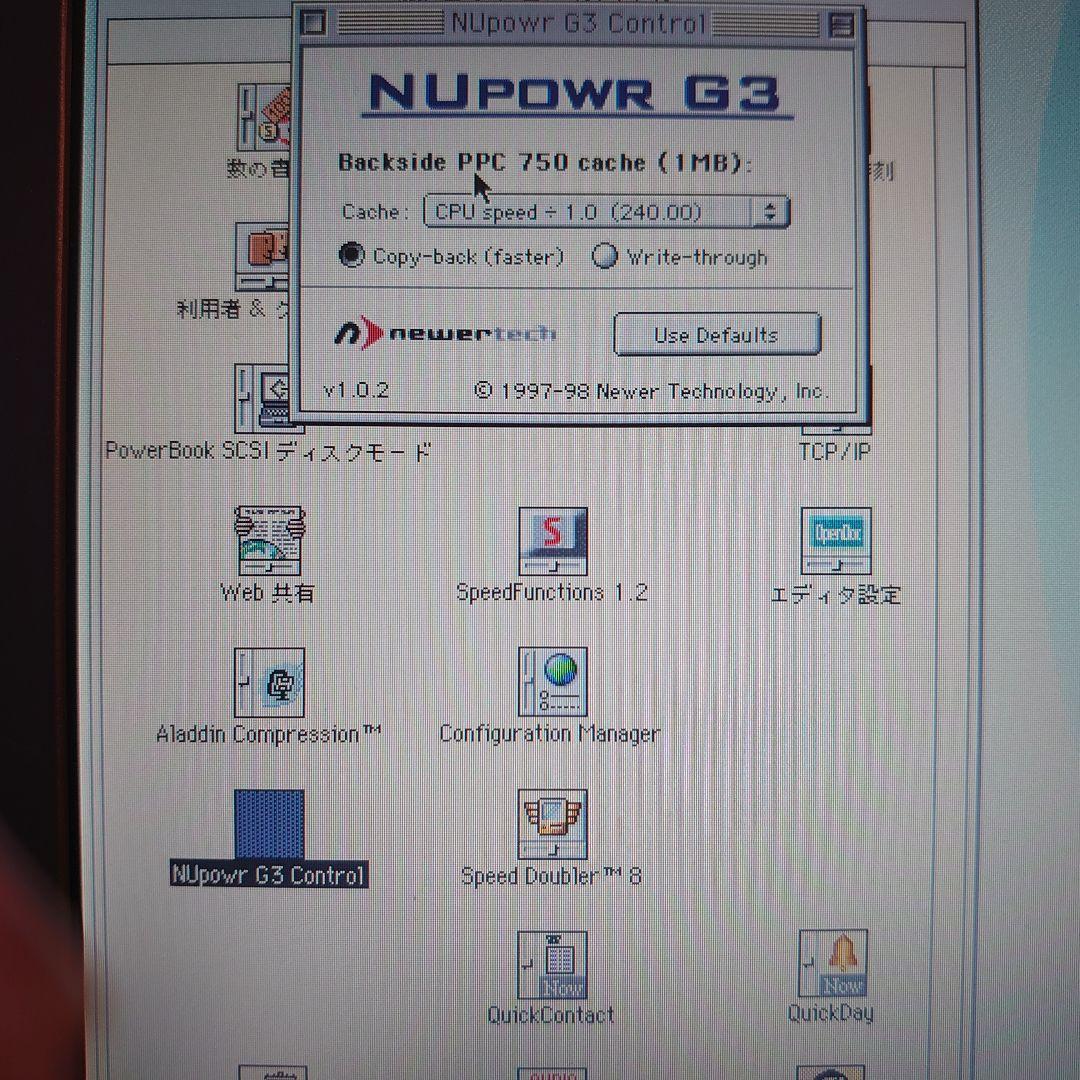Image resolution: width=1080 pixels, height=1080 pixels.
Task: Click the Cache popup up-down arrows
Action: (770, 211)
